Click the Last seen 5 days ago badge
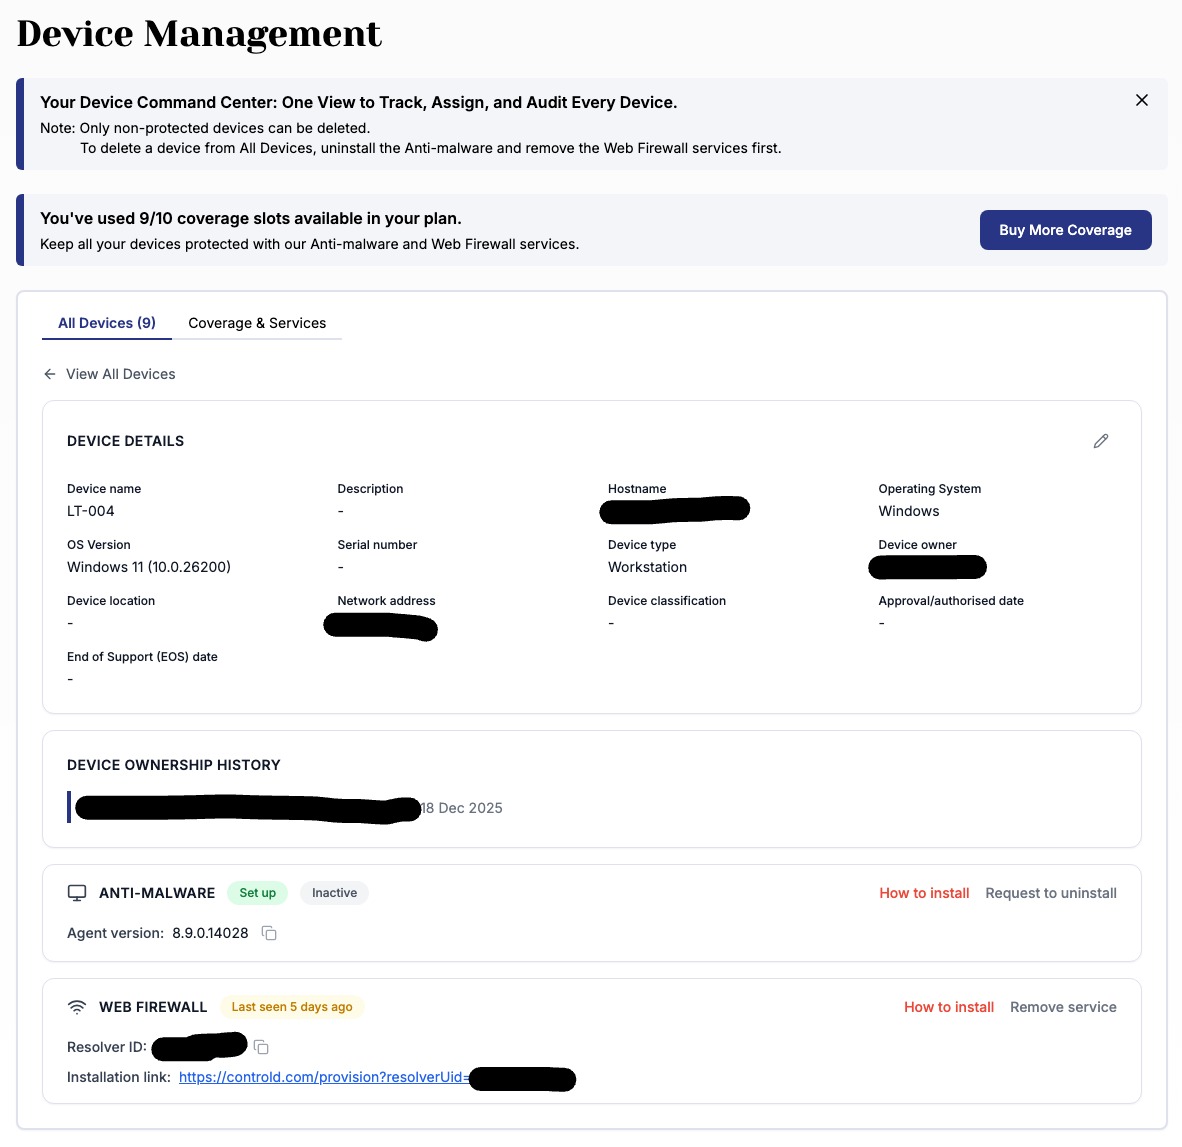This screenshot has width=1182, height=1147. (x=292, y=1007)
